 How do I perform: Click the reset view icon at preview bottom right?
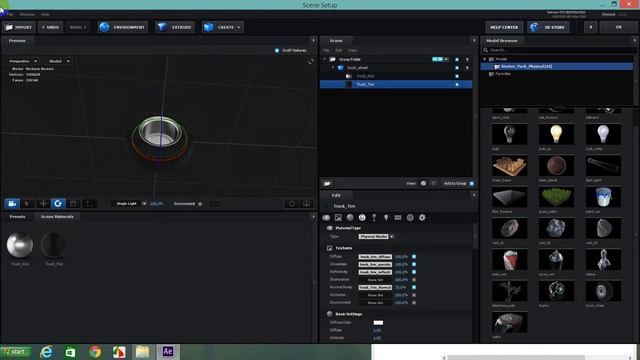[292, 204]
